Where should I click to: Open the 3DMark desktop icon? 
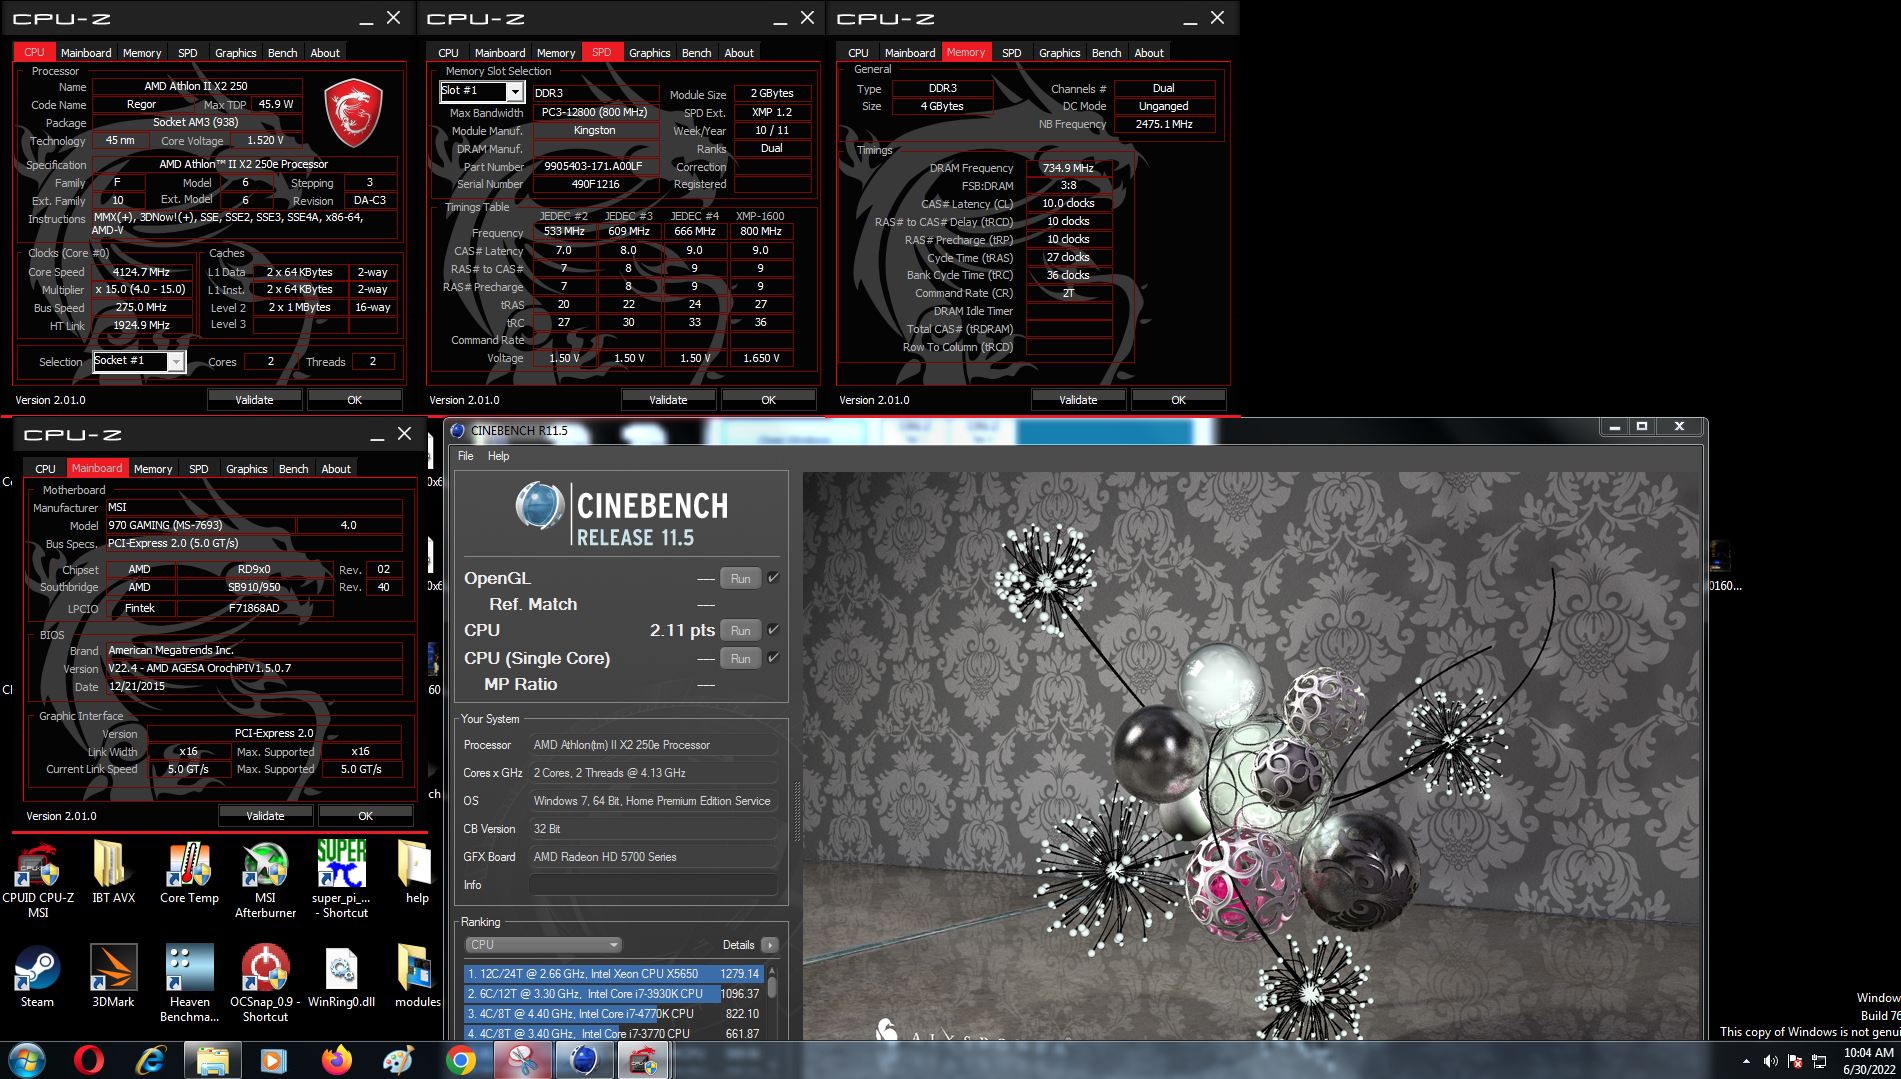pyautogui.click(x=113, y=976)
